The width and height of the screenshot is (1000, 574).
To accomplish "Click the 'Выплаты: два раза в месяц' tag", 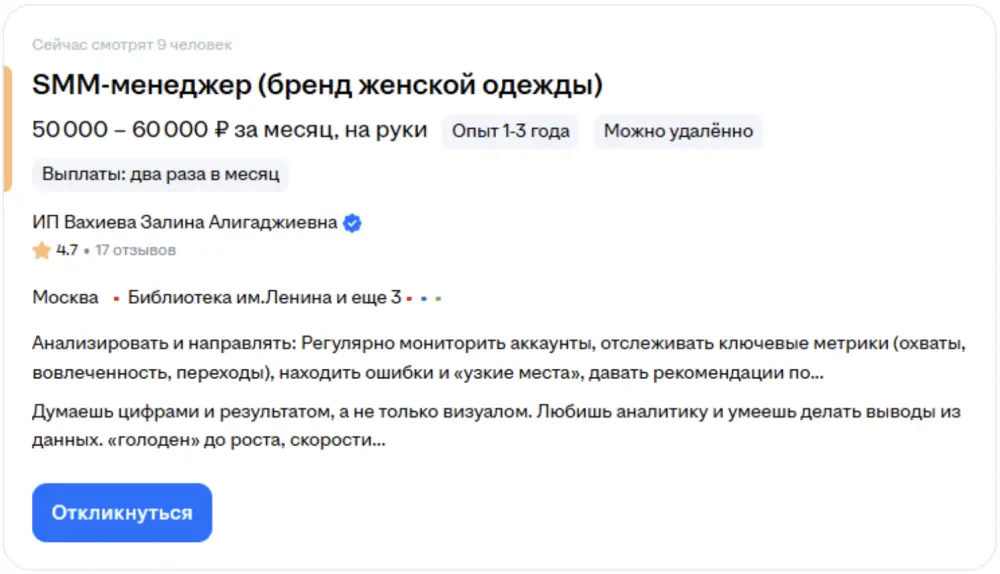I will pyautogui.click(x=160, y=174).
